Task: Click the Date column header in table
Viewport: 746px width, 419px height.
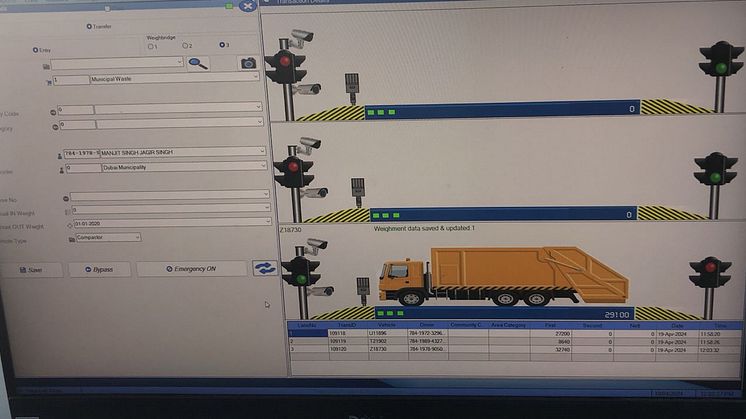Action: [x=678, y=325]
